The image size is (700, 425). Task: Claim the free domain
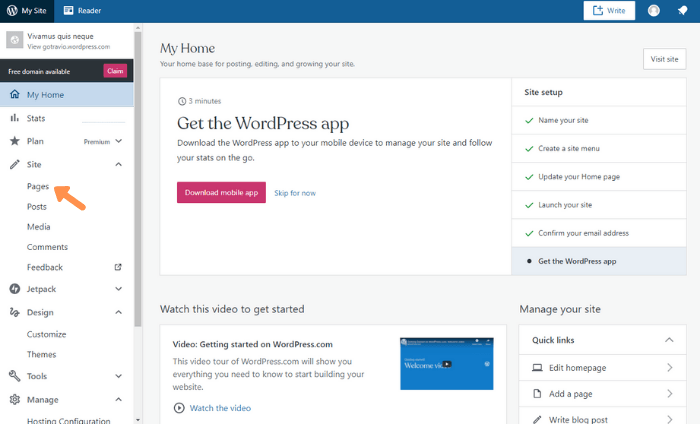[x=115, y=71]
